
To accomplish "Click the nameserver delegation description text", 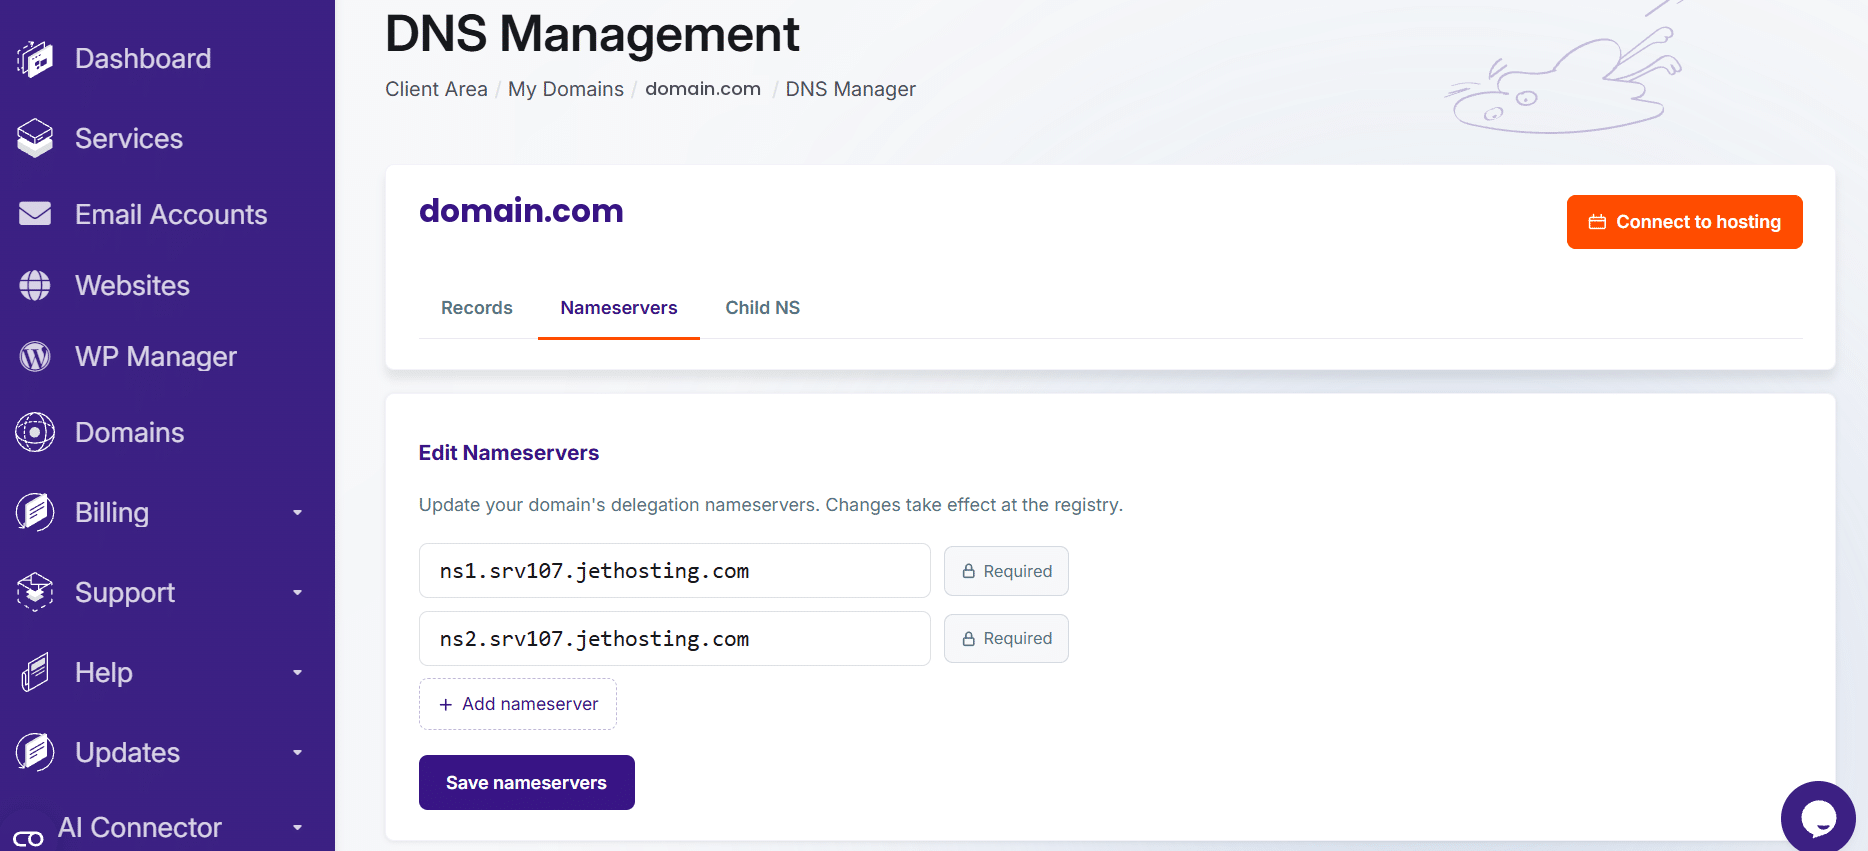I will (x=771, y=505).
